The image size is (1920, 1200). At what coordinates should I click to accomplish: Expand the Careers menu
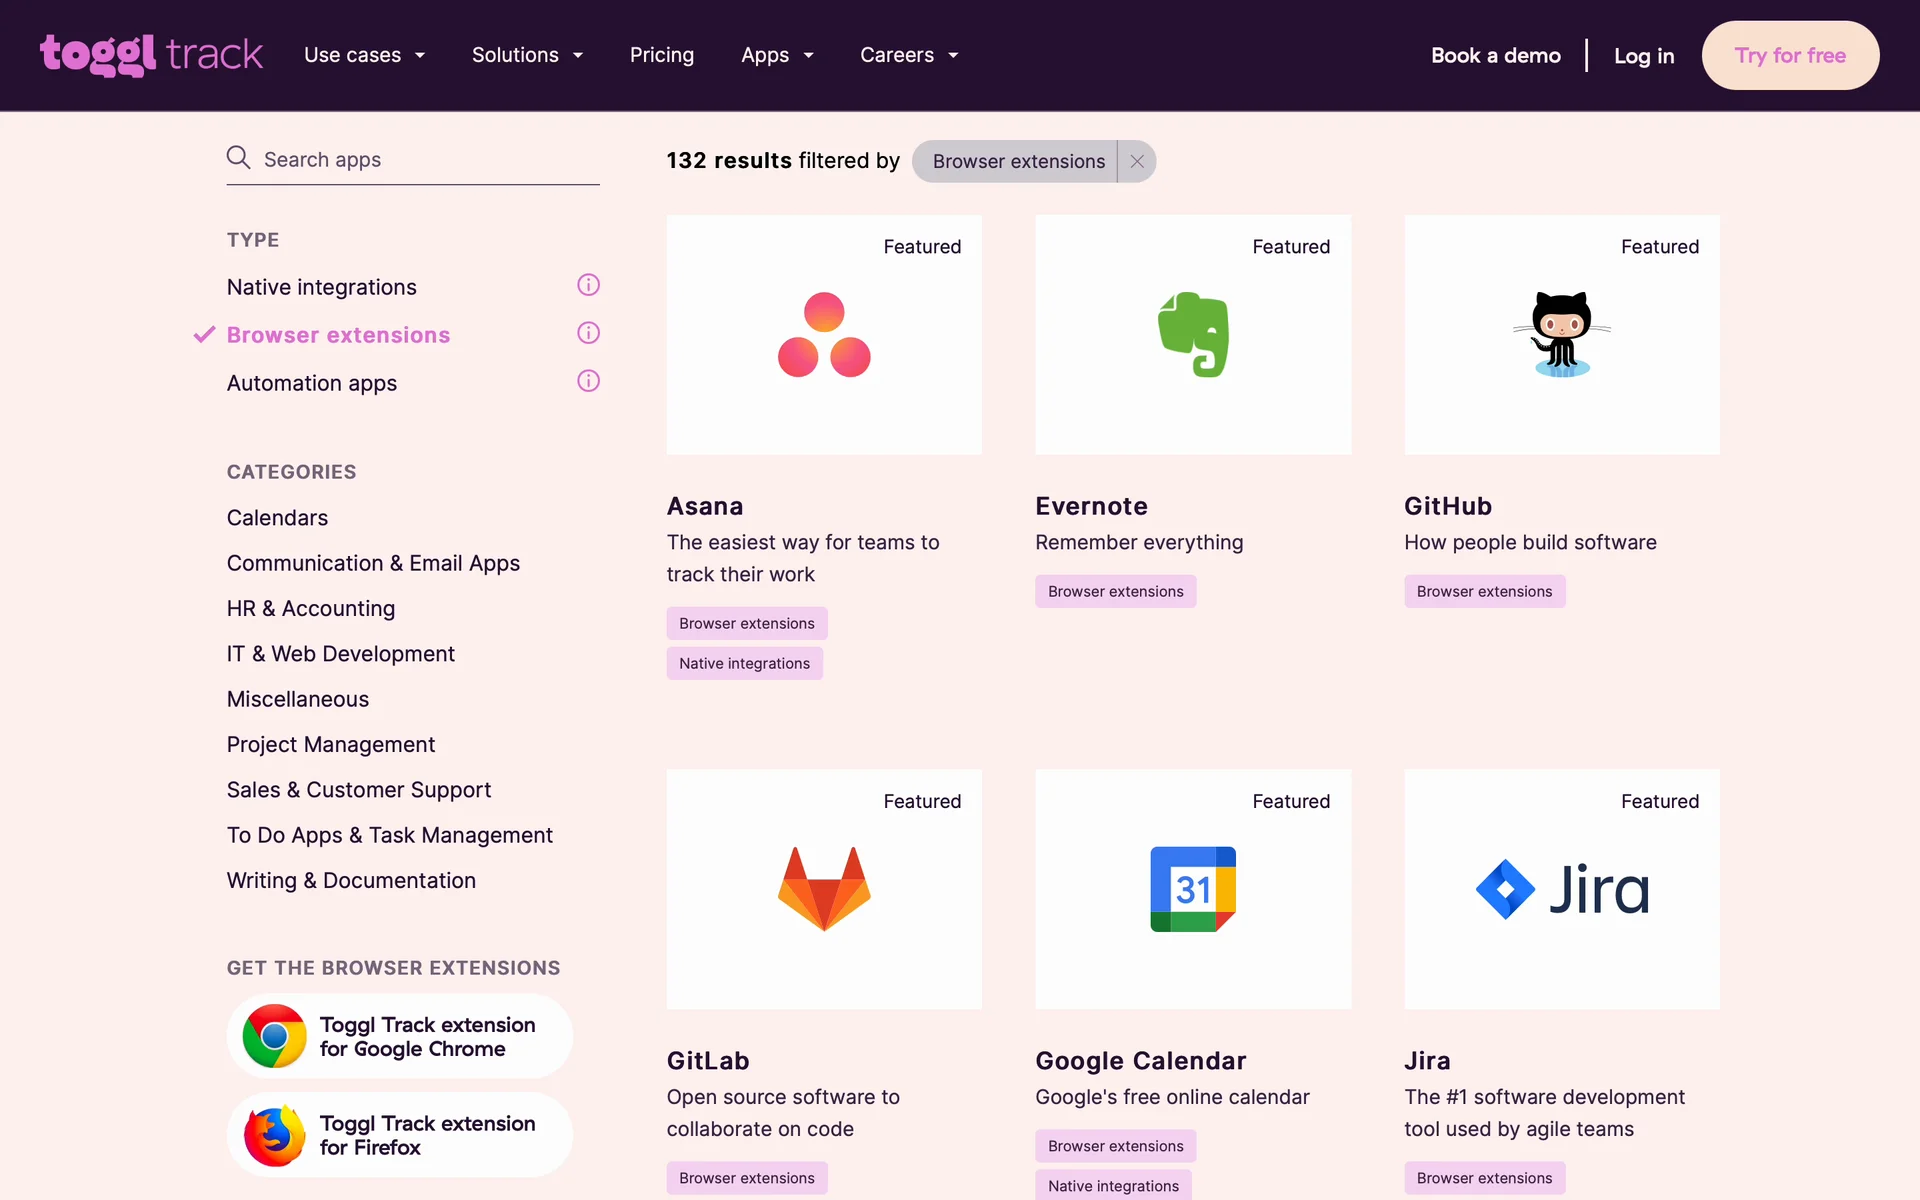pyautogui.click(x=908, y=55)
